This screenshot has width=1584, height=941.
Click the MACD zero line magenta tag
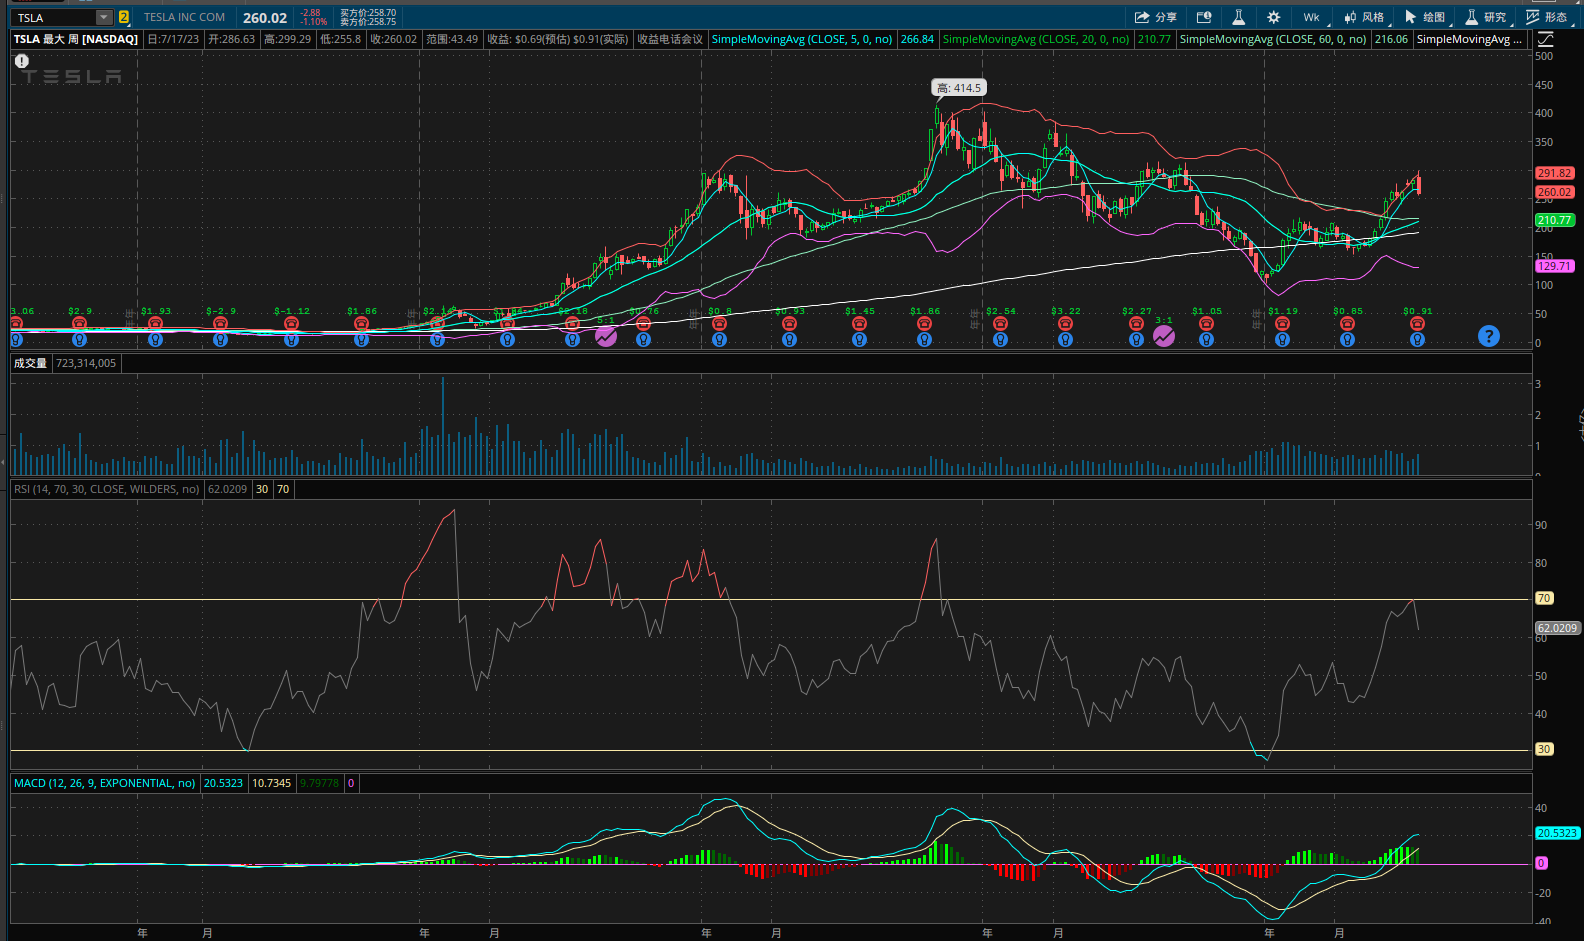[1541, 863]
